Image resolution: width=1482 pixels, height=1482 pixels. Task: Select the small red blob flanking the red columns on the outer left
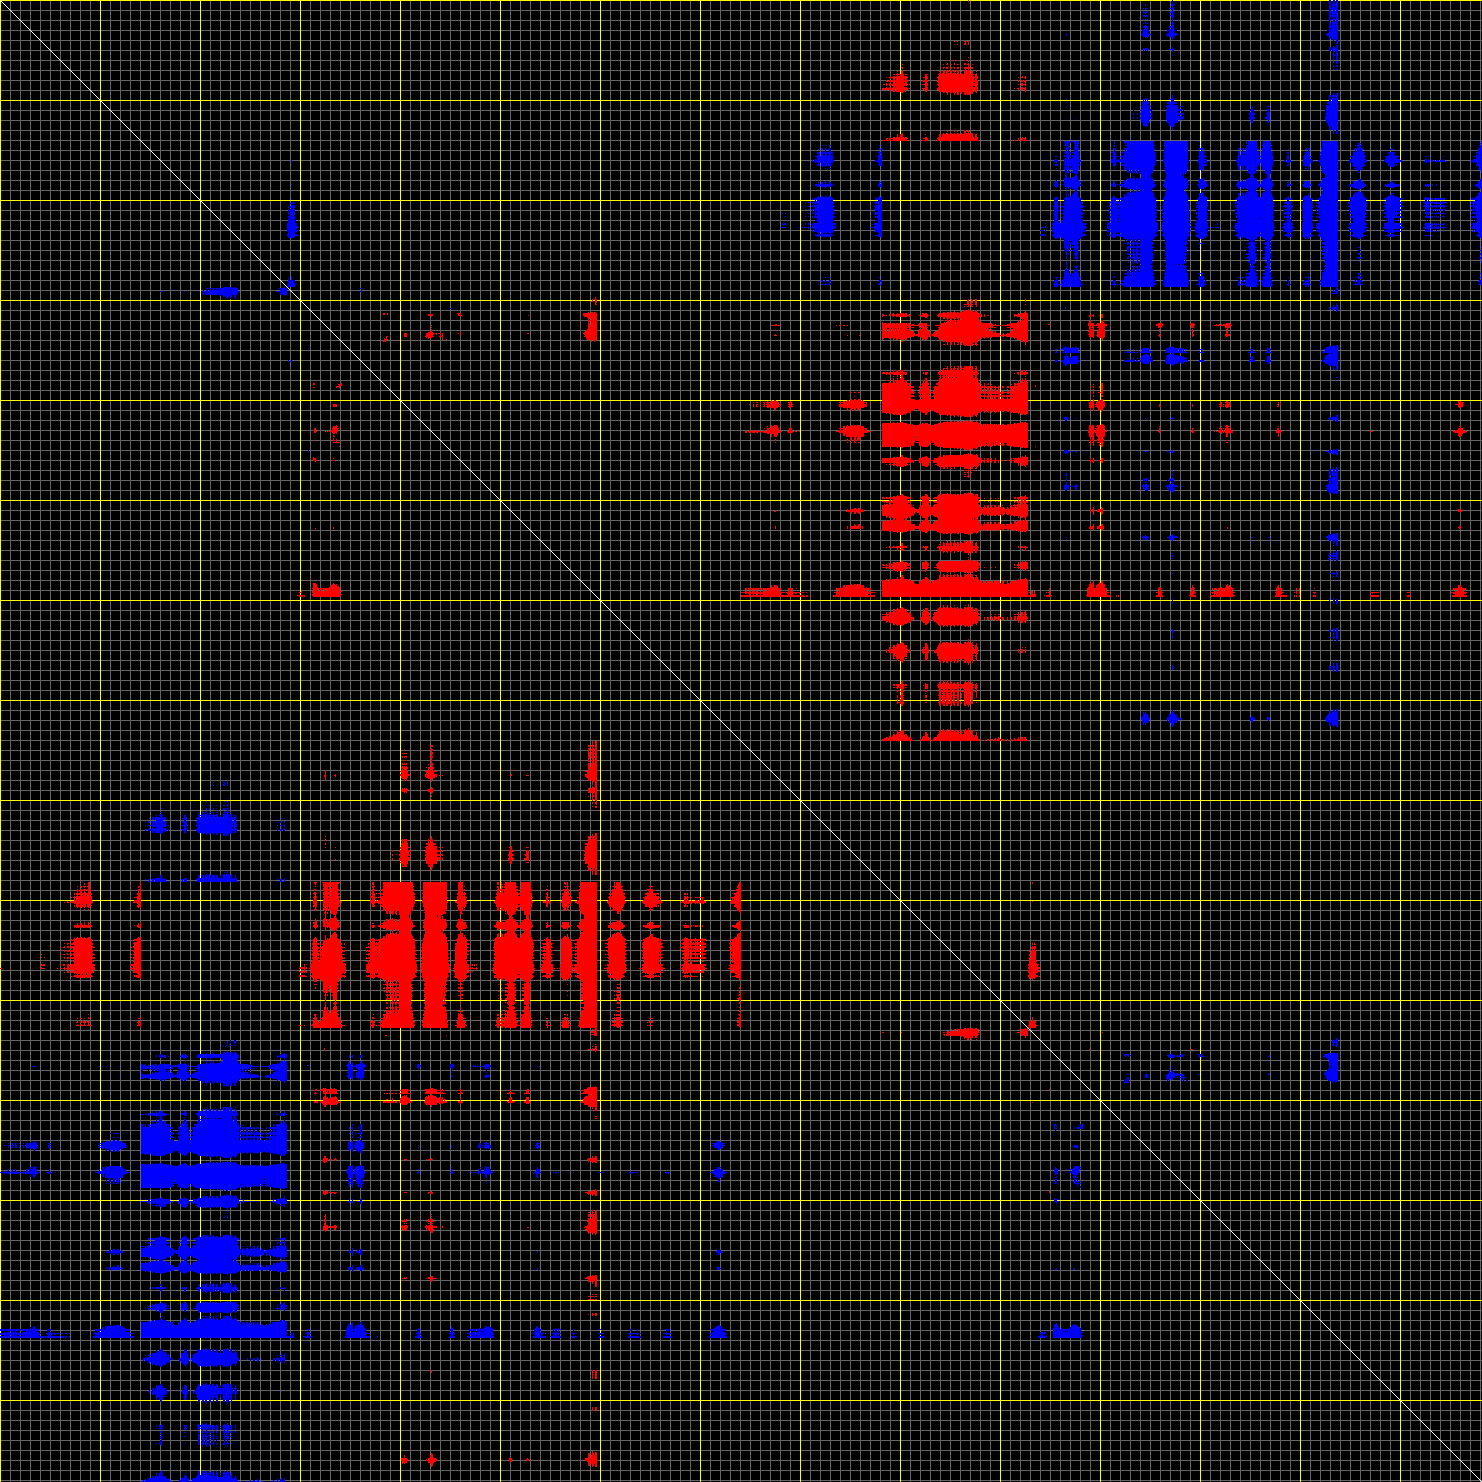[x=81, y=956]
